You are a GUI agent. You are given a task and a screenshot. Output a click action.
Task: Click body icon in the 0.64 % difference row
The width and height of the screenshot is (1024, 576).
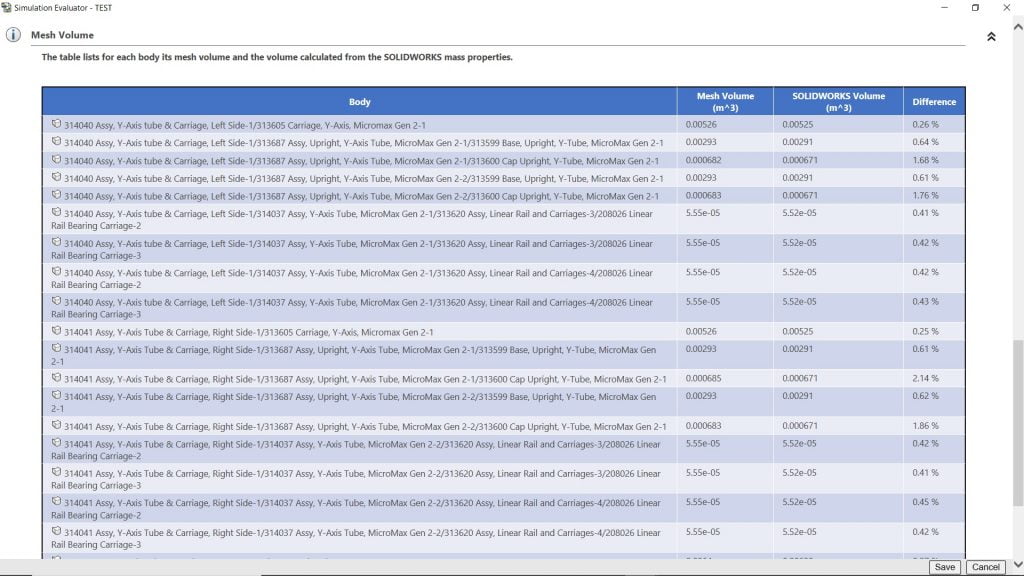tap(56, 142)
